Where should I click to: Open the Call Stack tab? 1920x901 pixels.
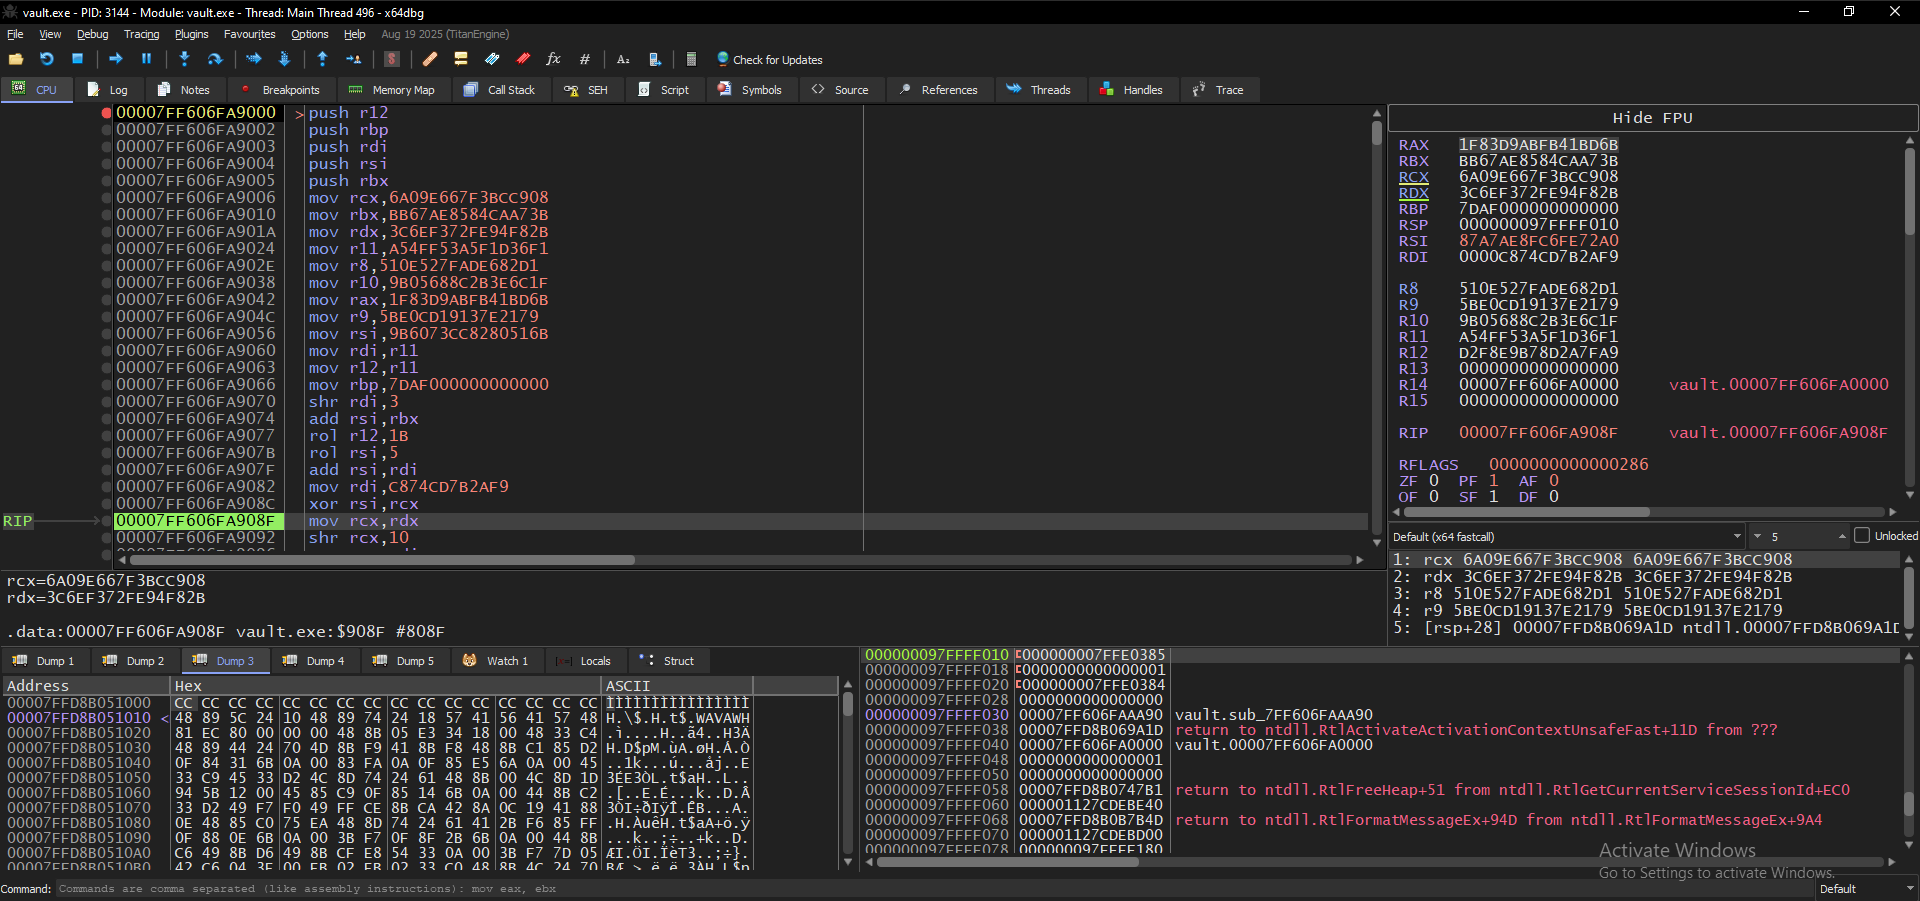[500, 90]
